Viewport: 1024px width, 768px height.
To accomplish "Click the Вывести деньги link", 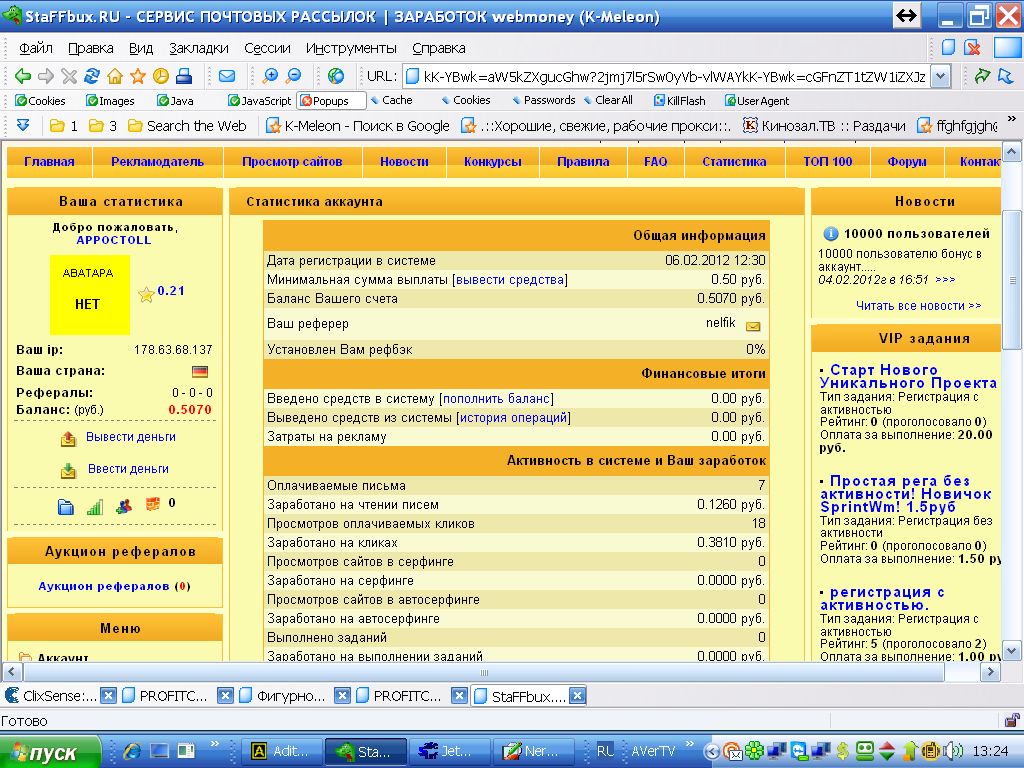I will click(x=131, y=437).
